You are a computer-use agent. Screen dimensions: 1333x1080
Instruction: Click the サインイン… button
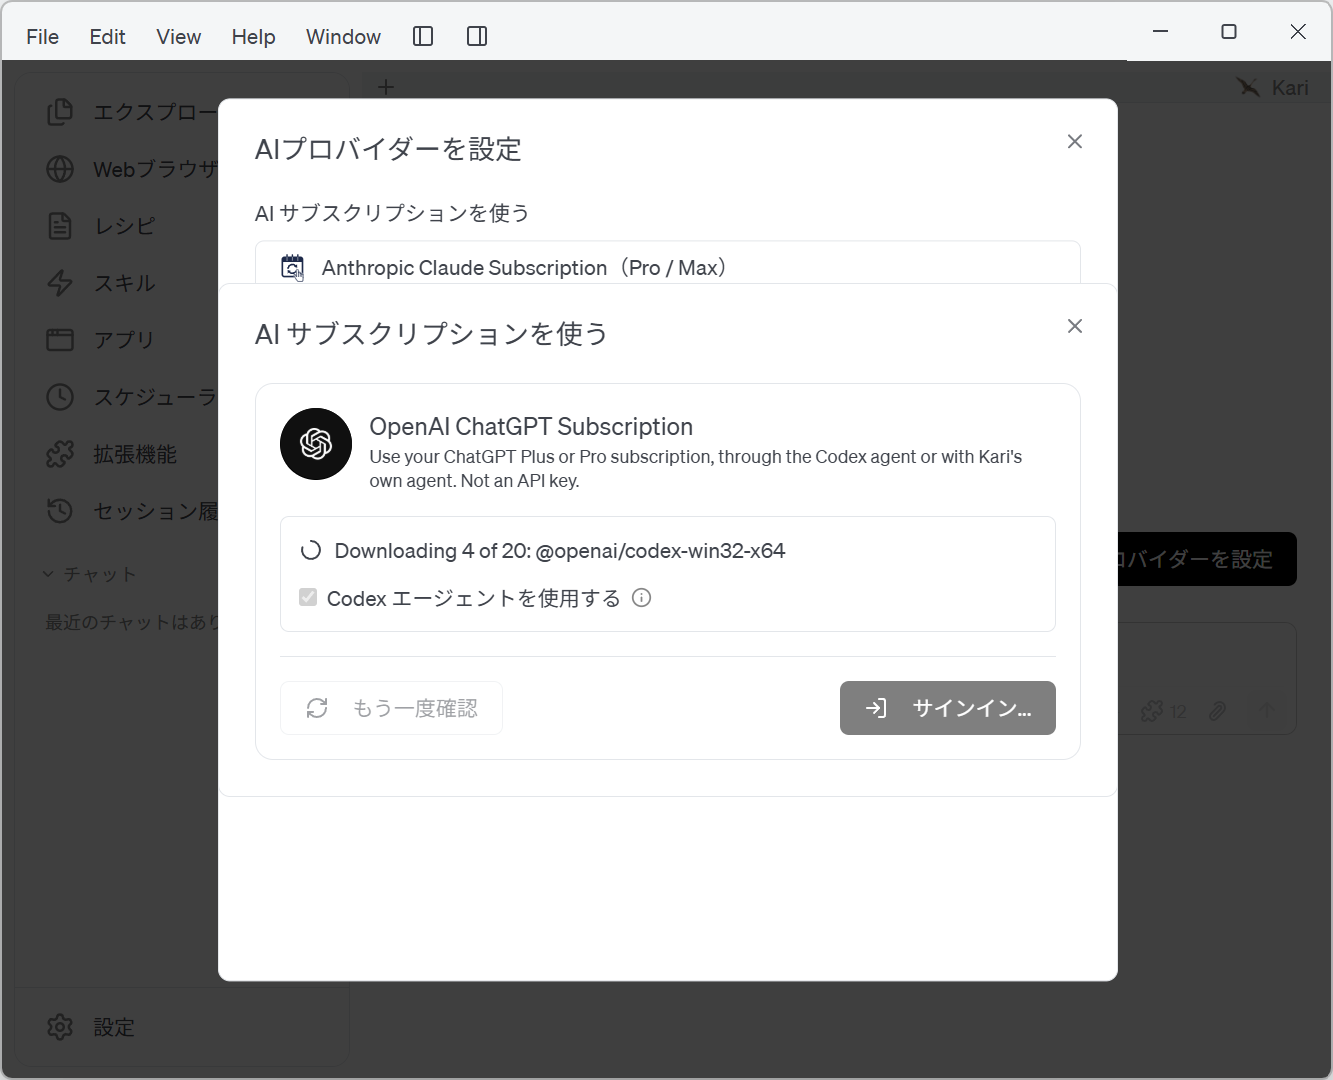(948, 708)
